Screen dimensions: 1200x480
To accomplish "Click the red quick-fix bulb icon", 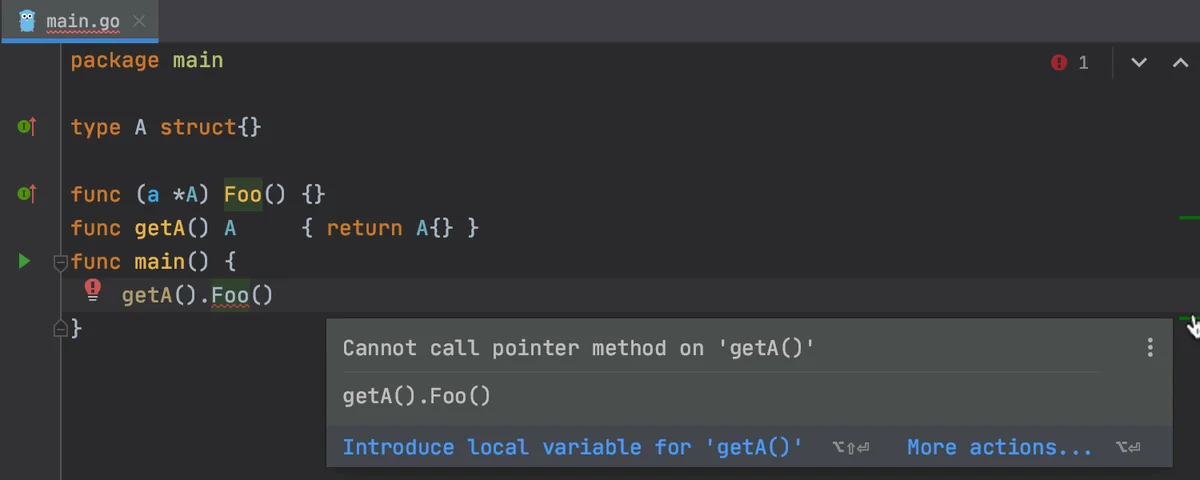I will [93, 291].
